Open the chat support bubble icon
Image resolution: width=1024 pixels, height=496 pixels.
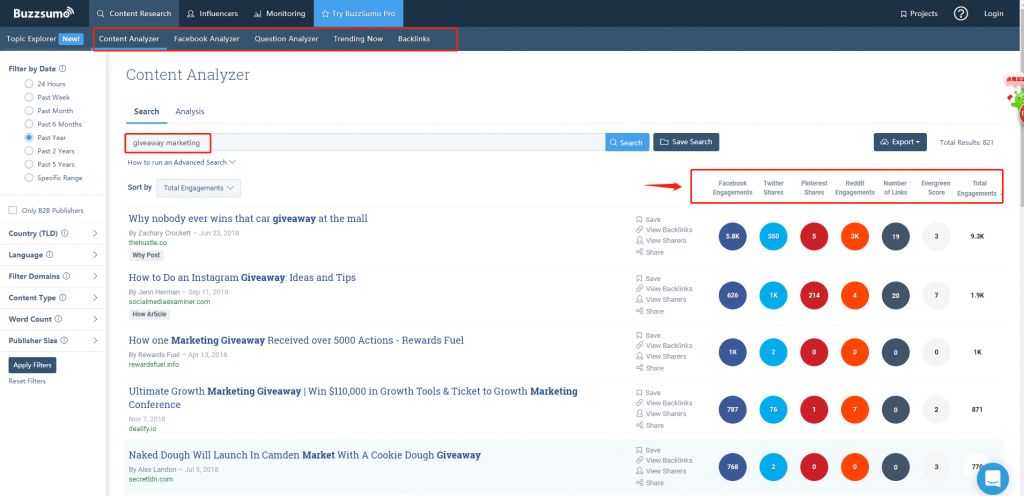[x=993, y=478]
